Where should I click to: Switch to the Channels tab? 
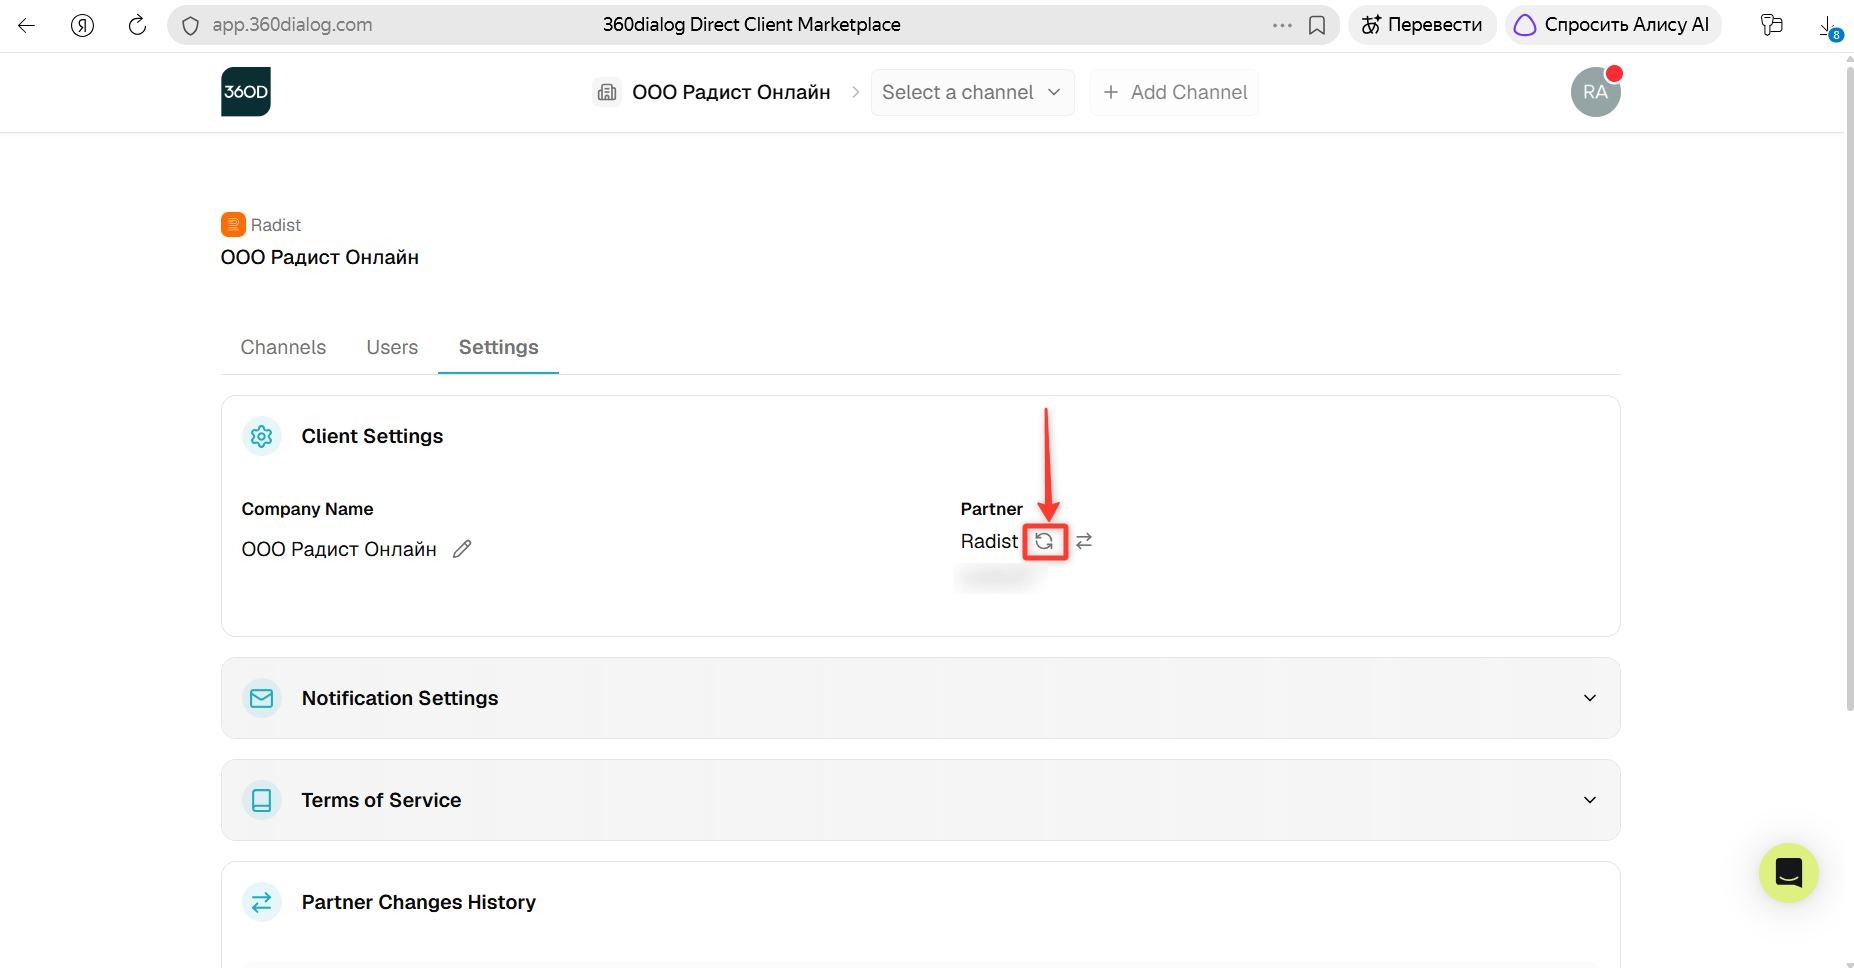283,347
